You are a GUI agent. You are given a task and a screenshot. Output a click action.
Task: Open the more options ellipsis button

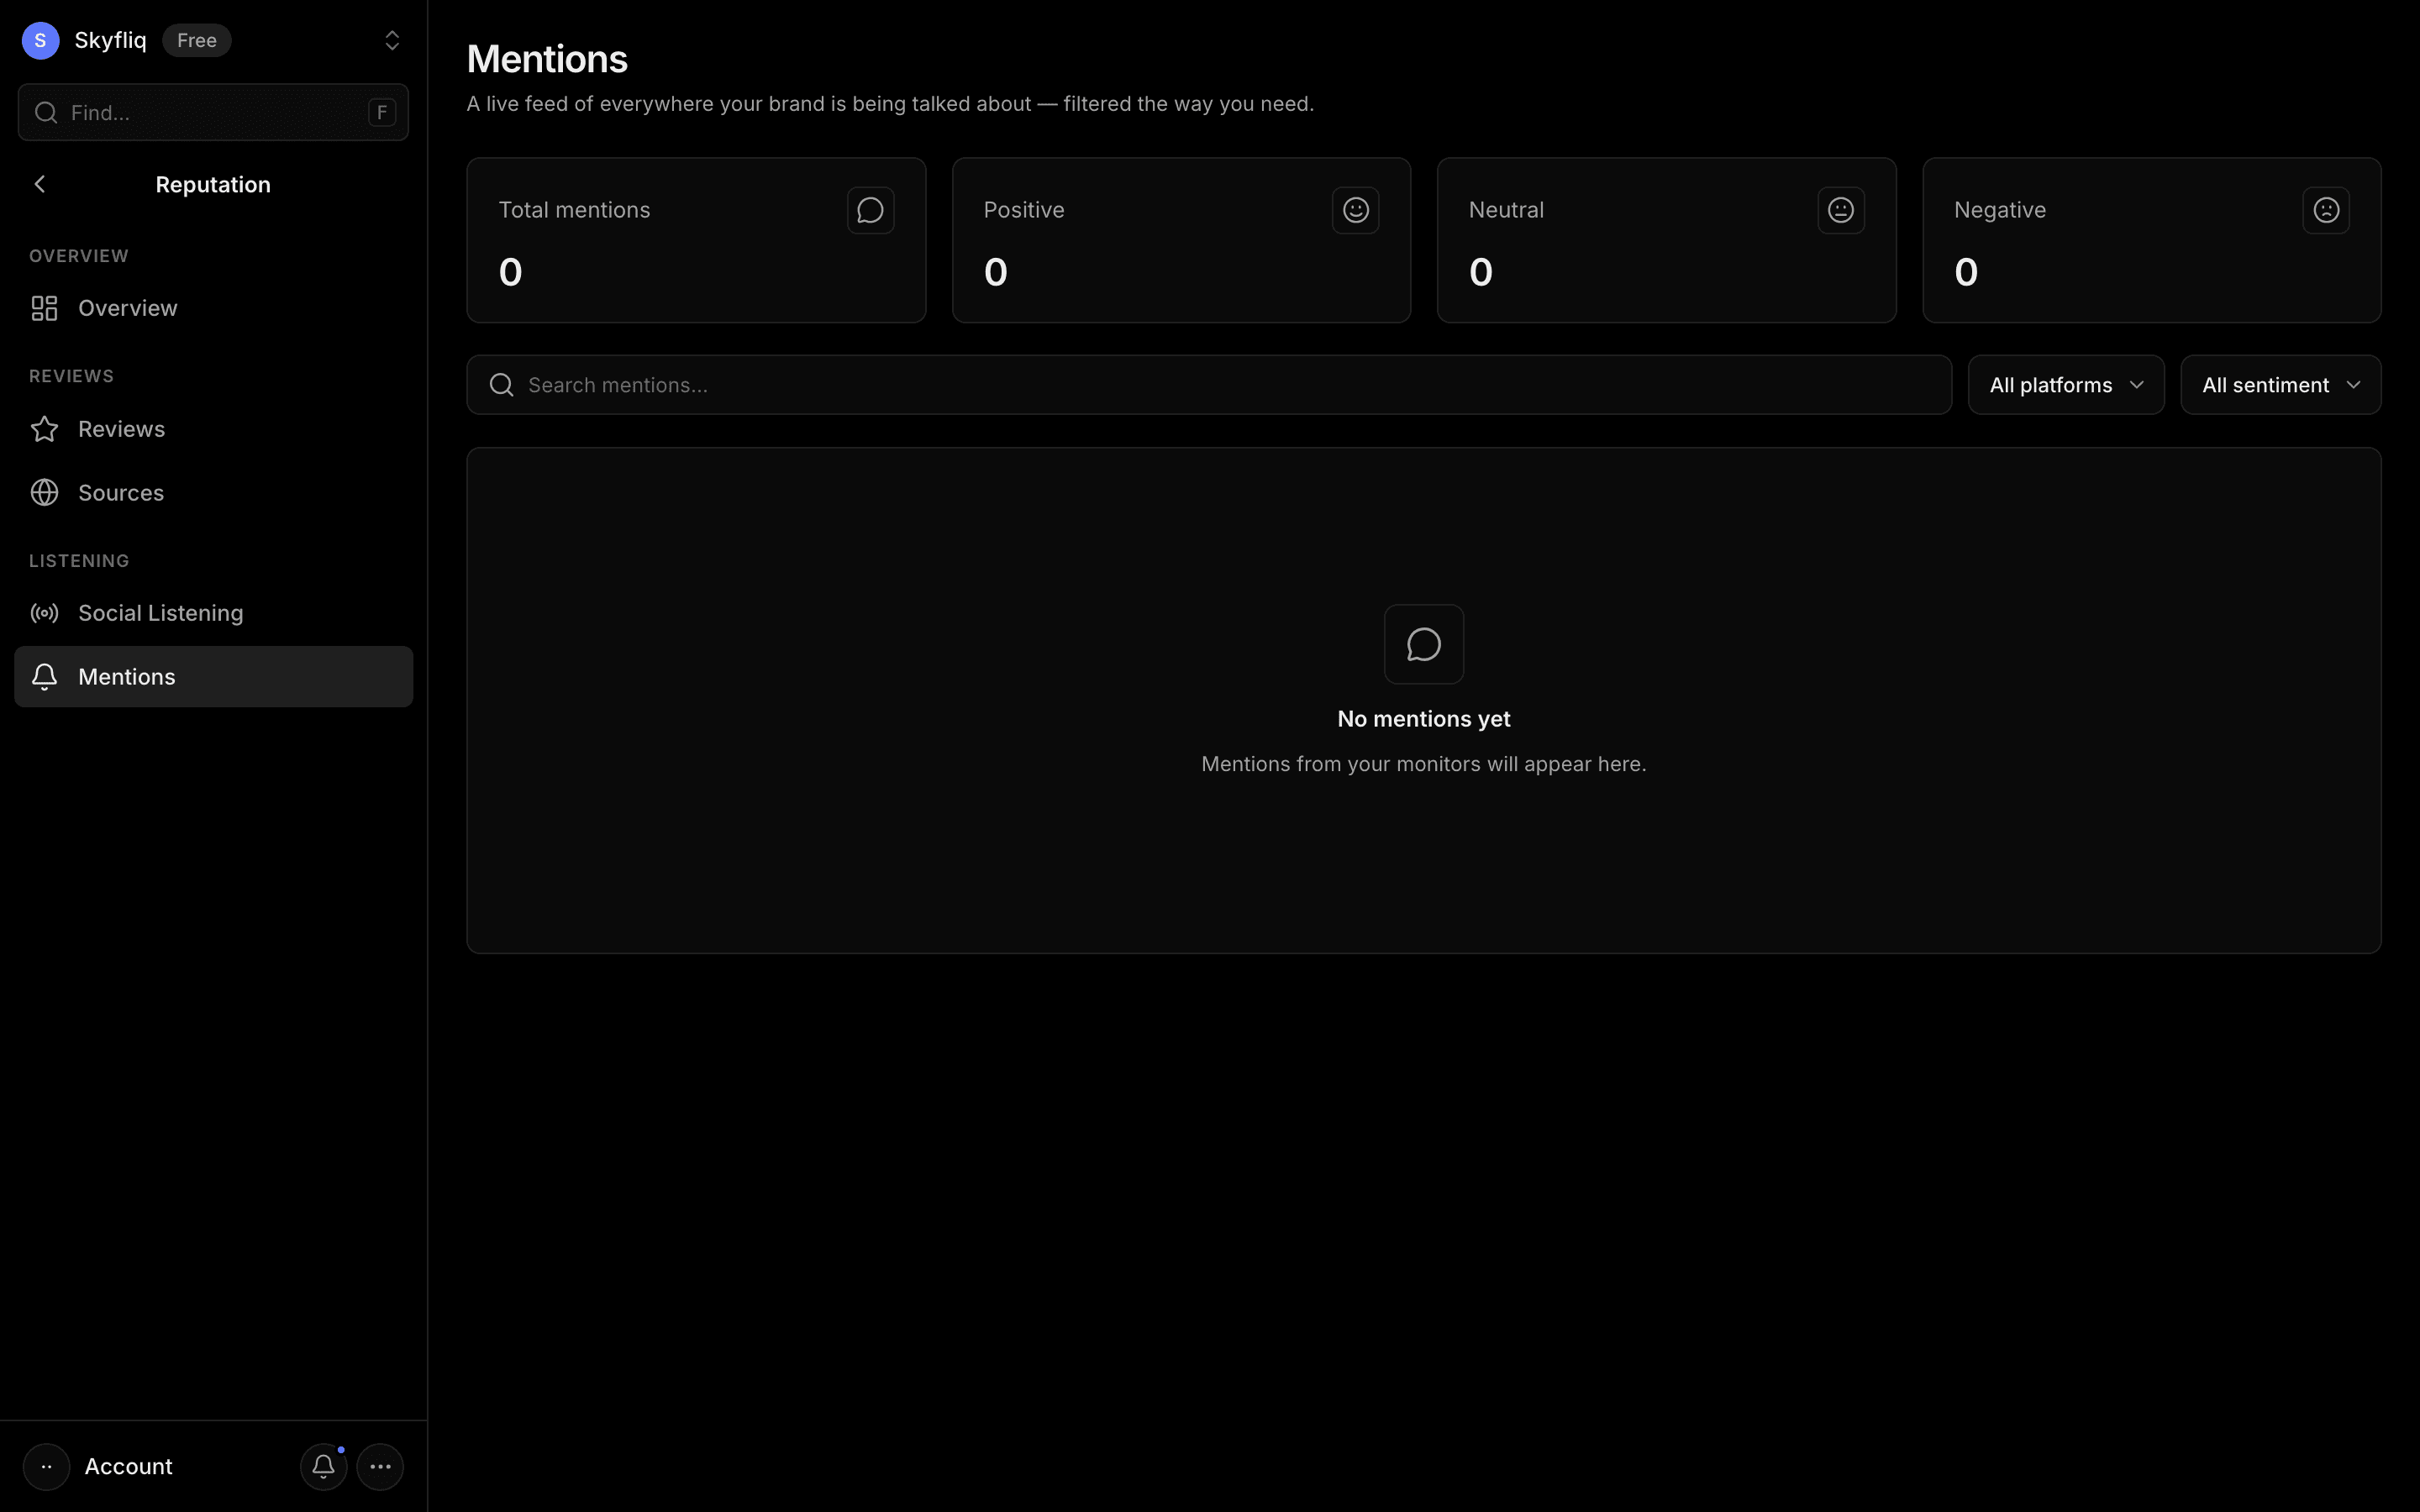(380, 1466)
